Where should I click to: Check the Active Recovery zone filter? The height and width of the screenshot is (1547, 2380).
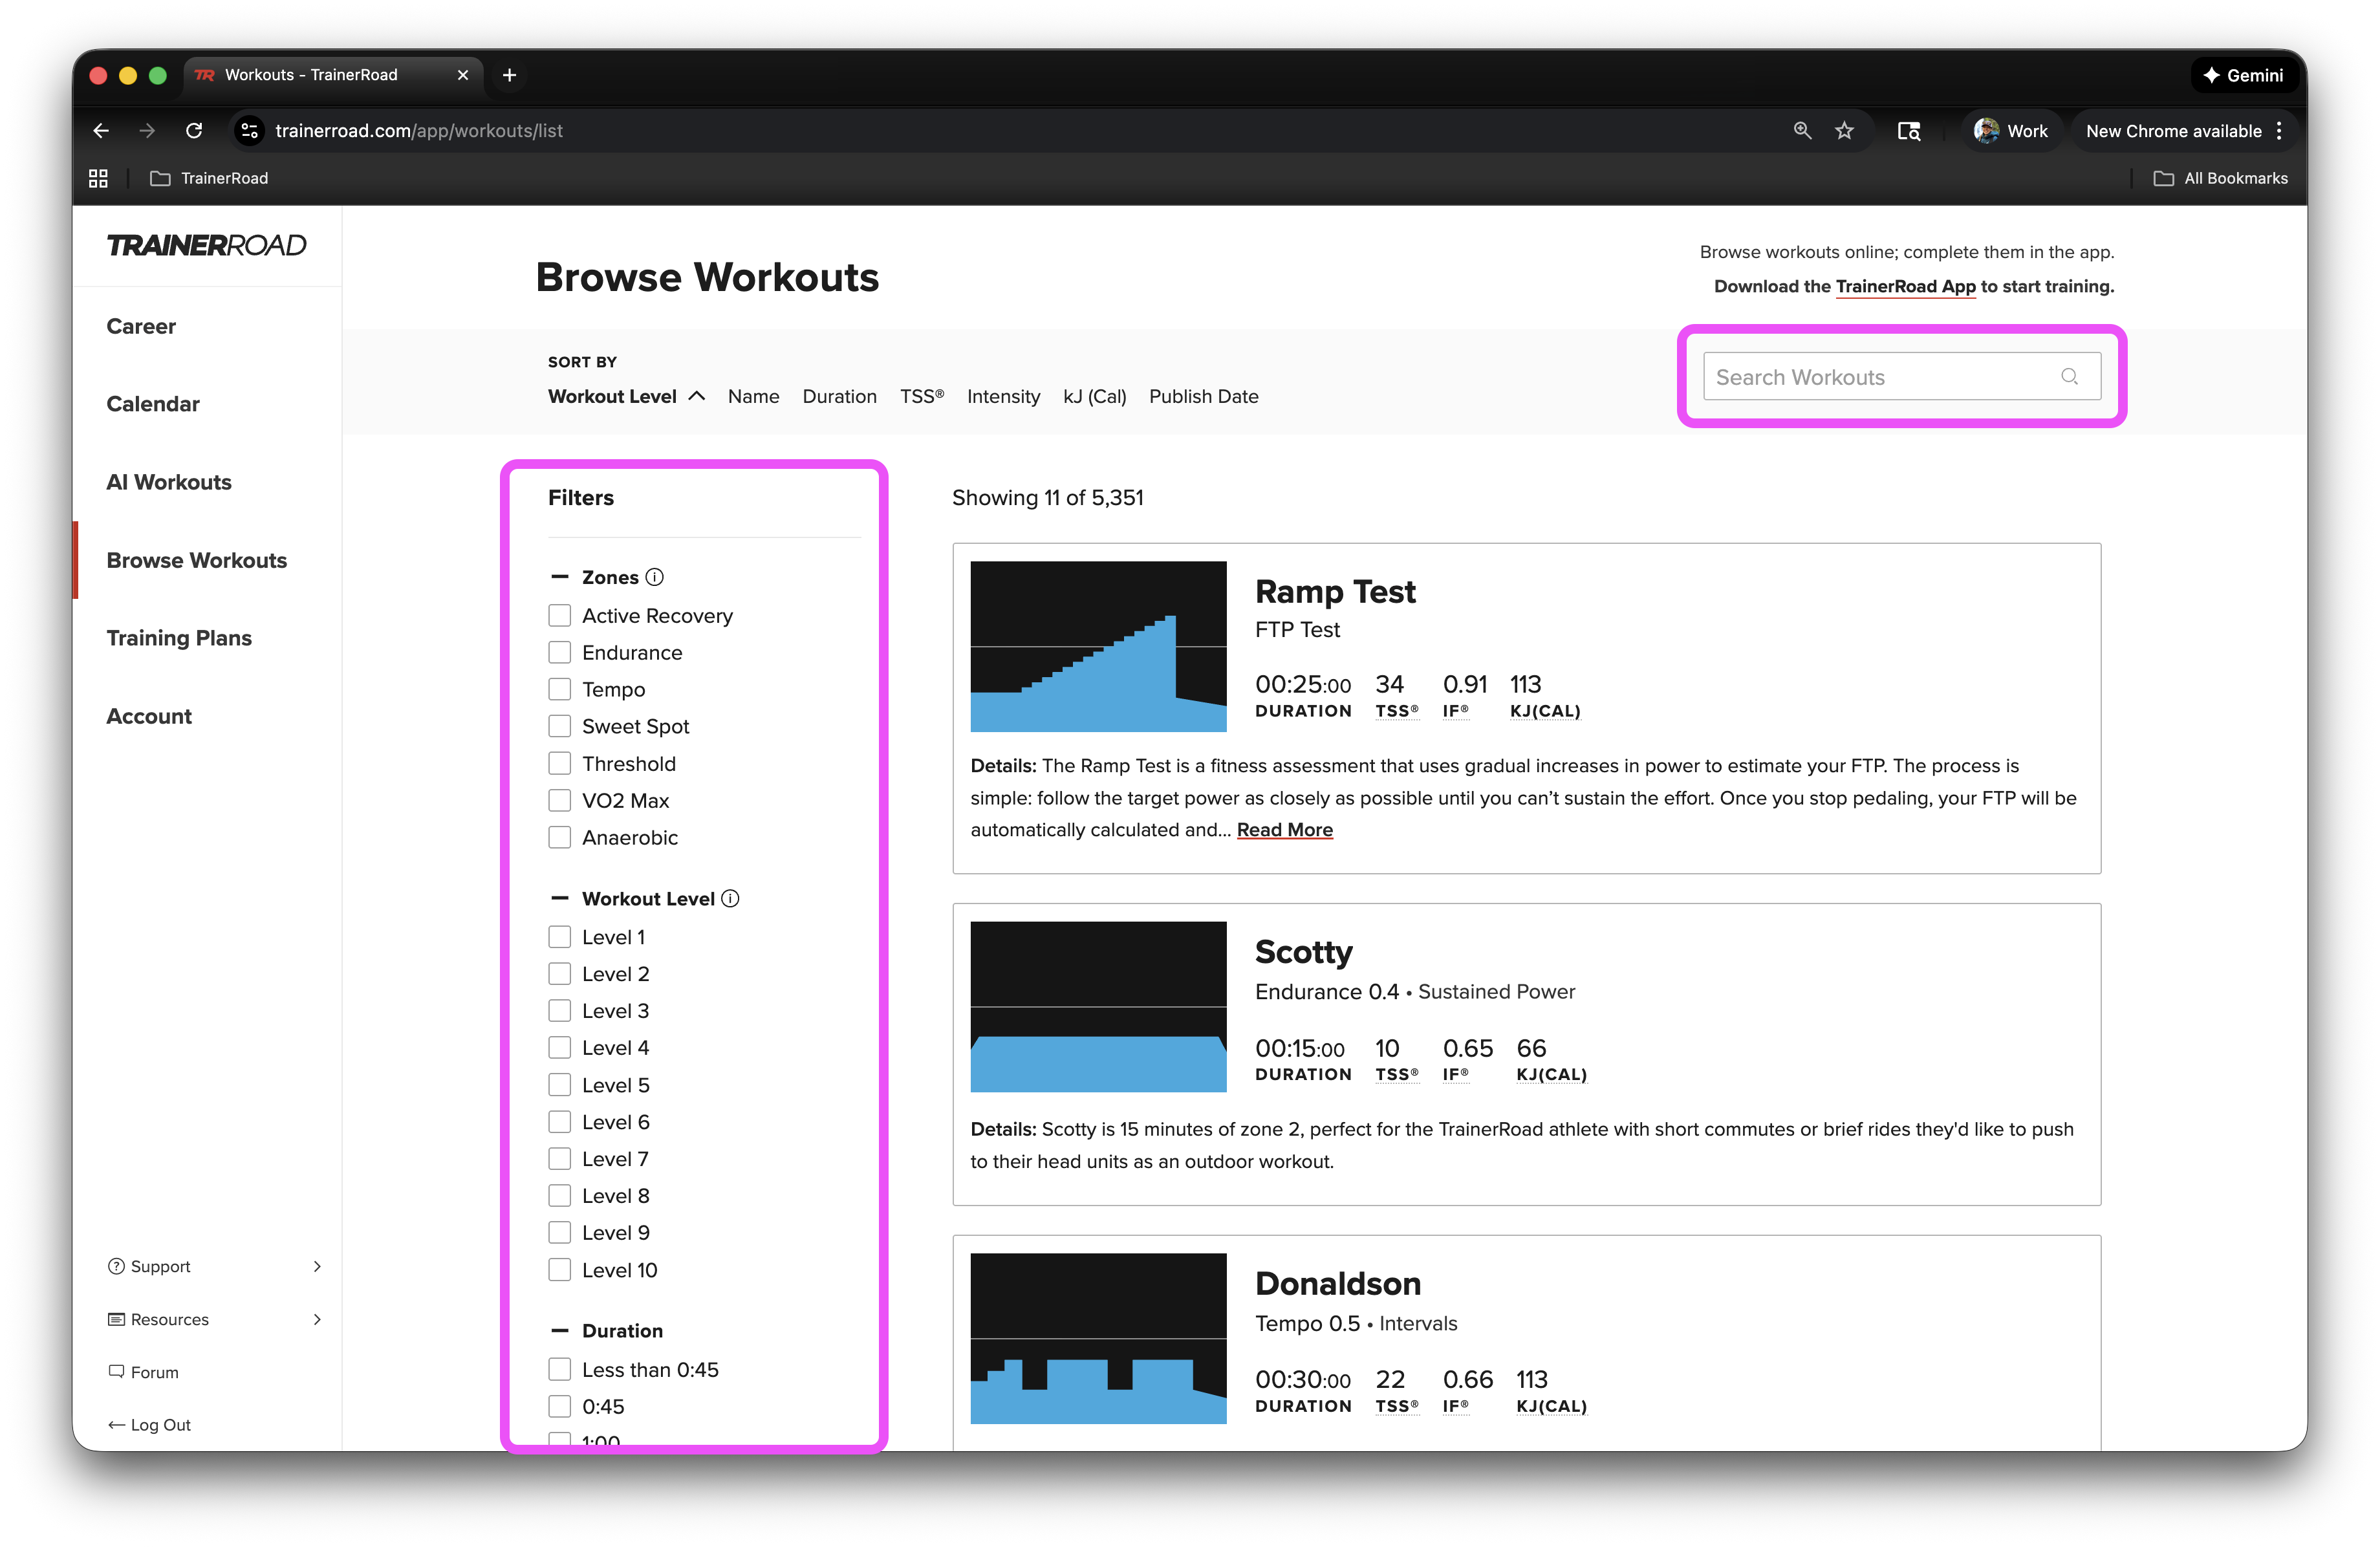tap(560, 615)
